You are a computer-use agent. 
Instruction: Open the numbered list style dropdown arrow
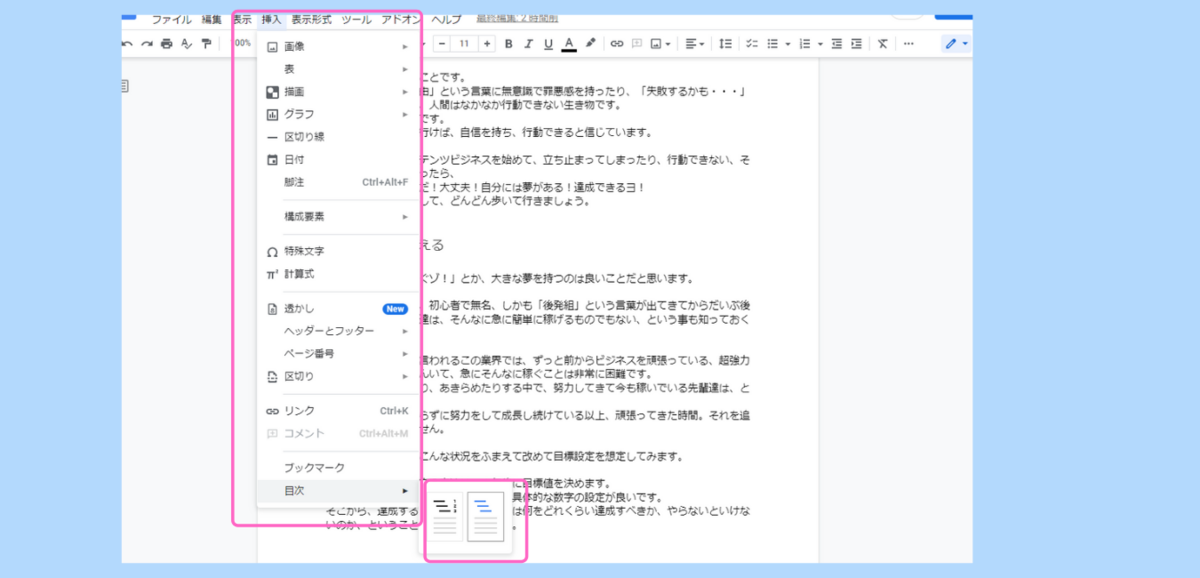tap(820, 44)
